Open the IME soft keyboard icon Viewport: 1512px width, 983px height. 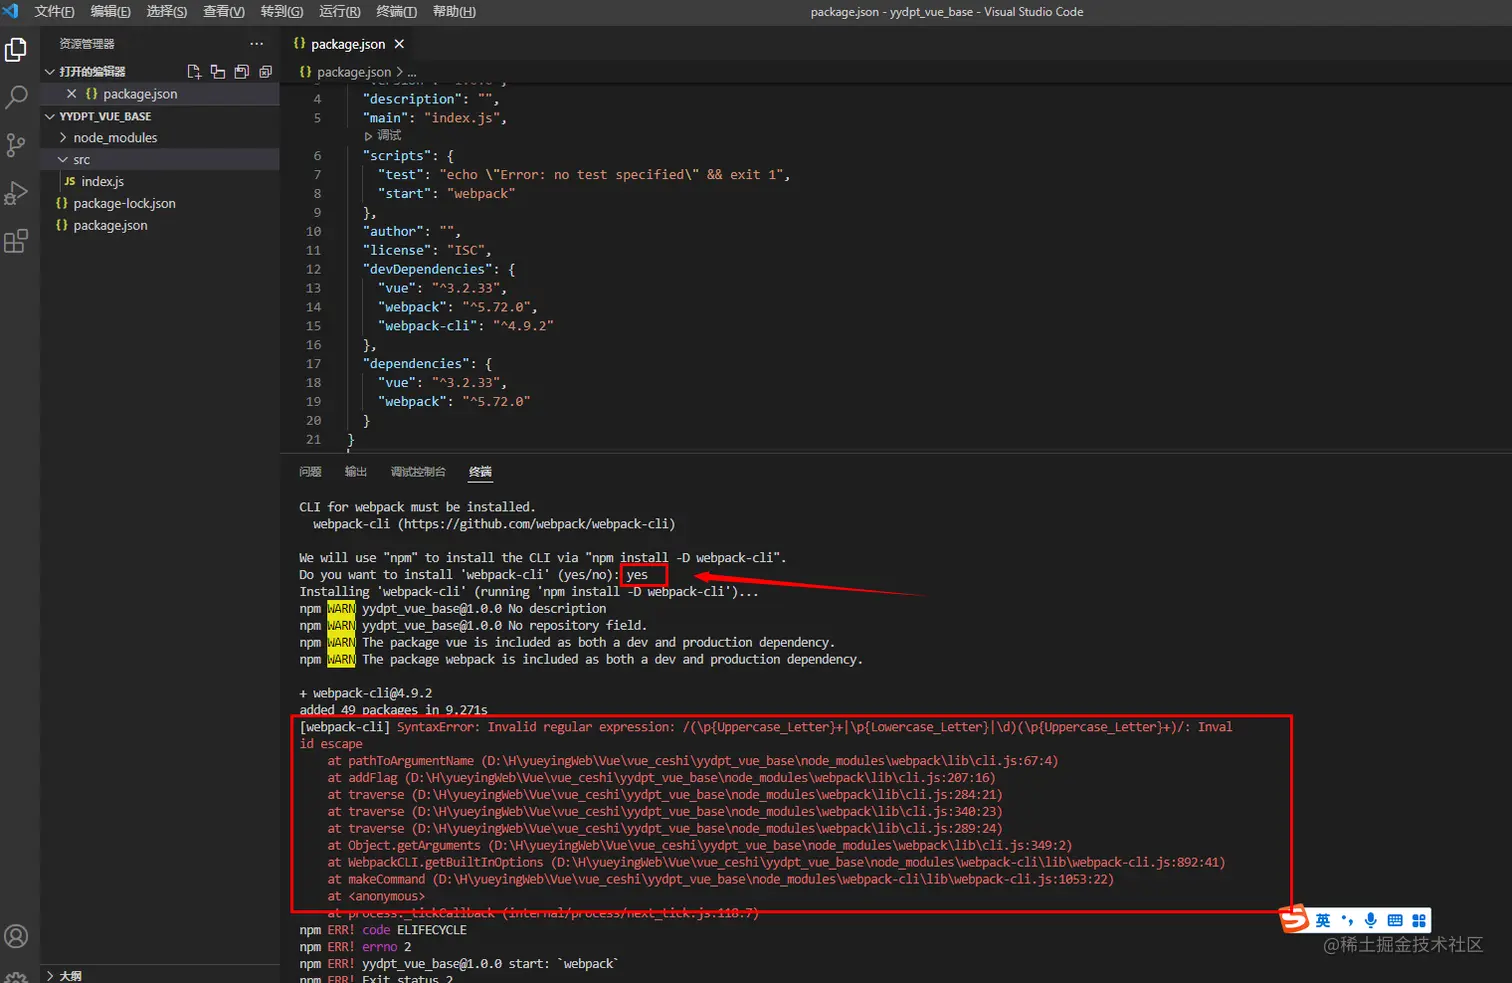point(1395,920)
